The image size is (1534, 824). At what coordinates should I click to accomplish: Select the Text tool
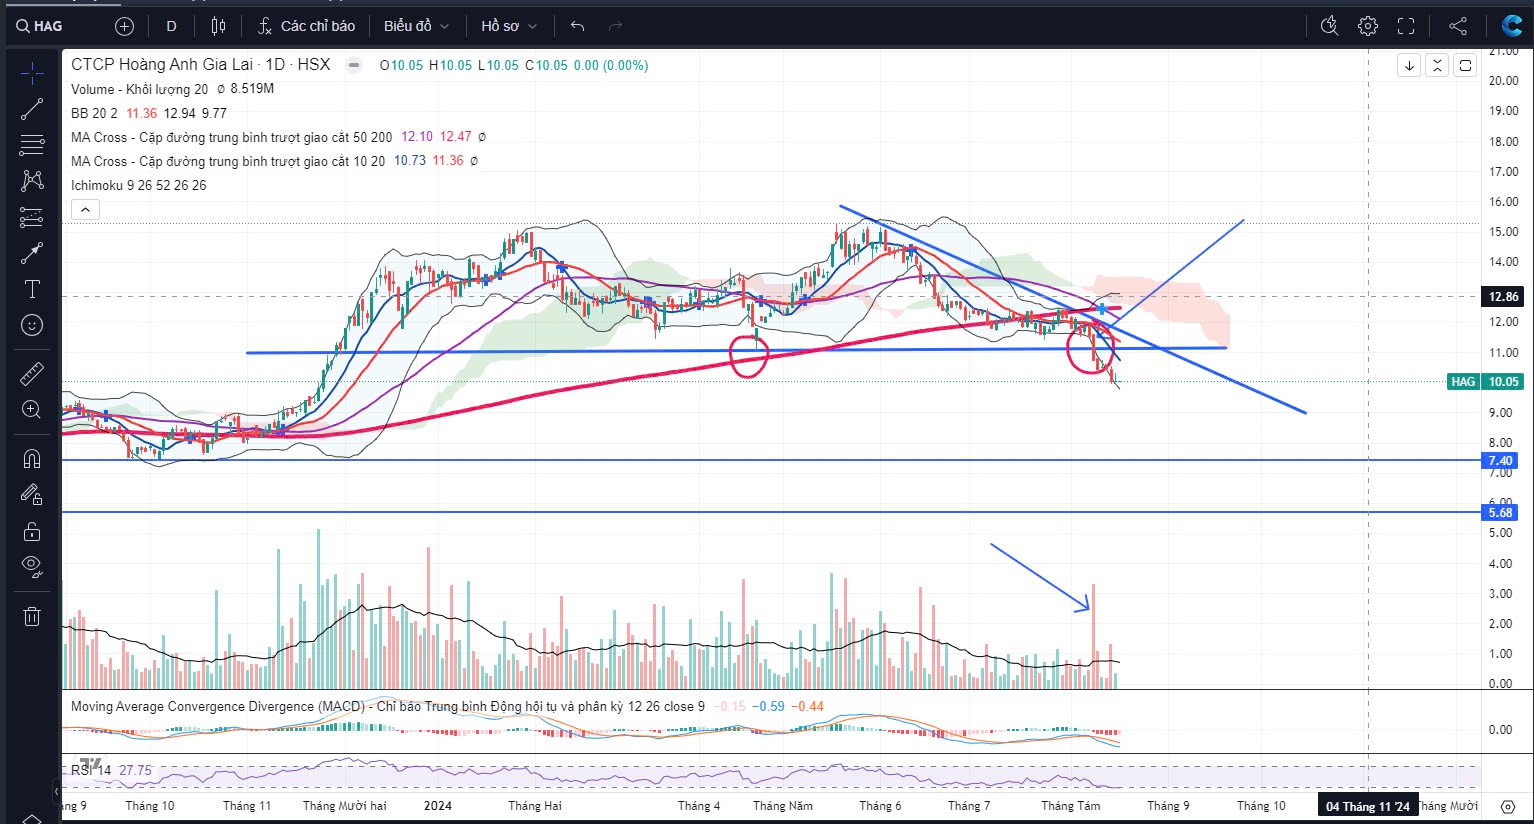click(x=32, y=289)
